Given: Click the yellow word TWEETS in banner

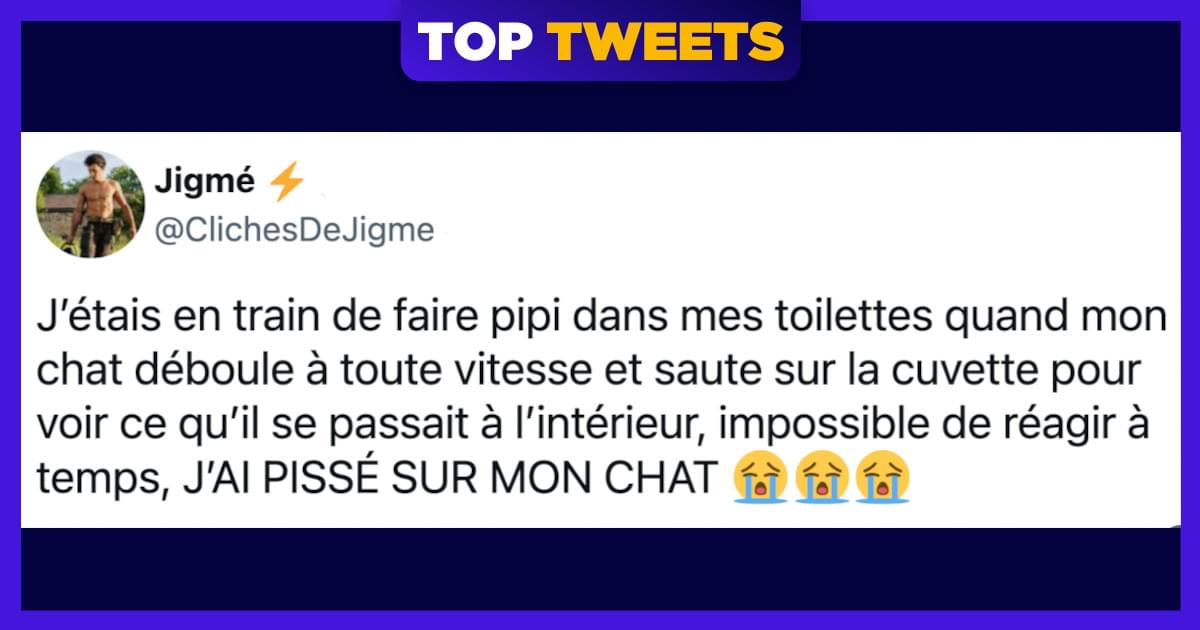Looking at the screenshot, I should (x=666, y=40).
